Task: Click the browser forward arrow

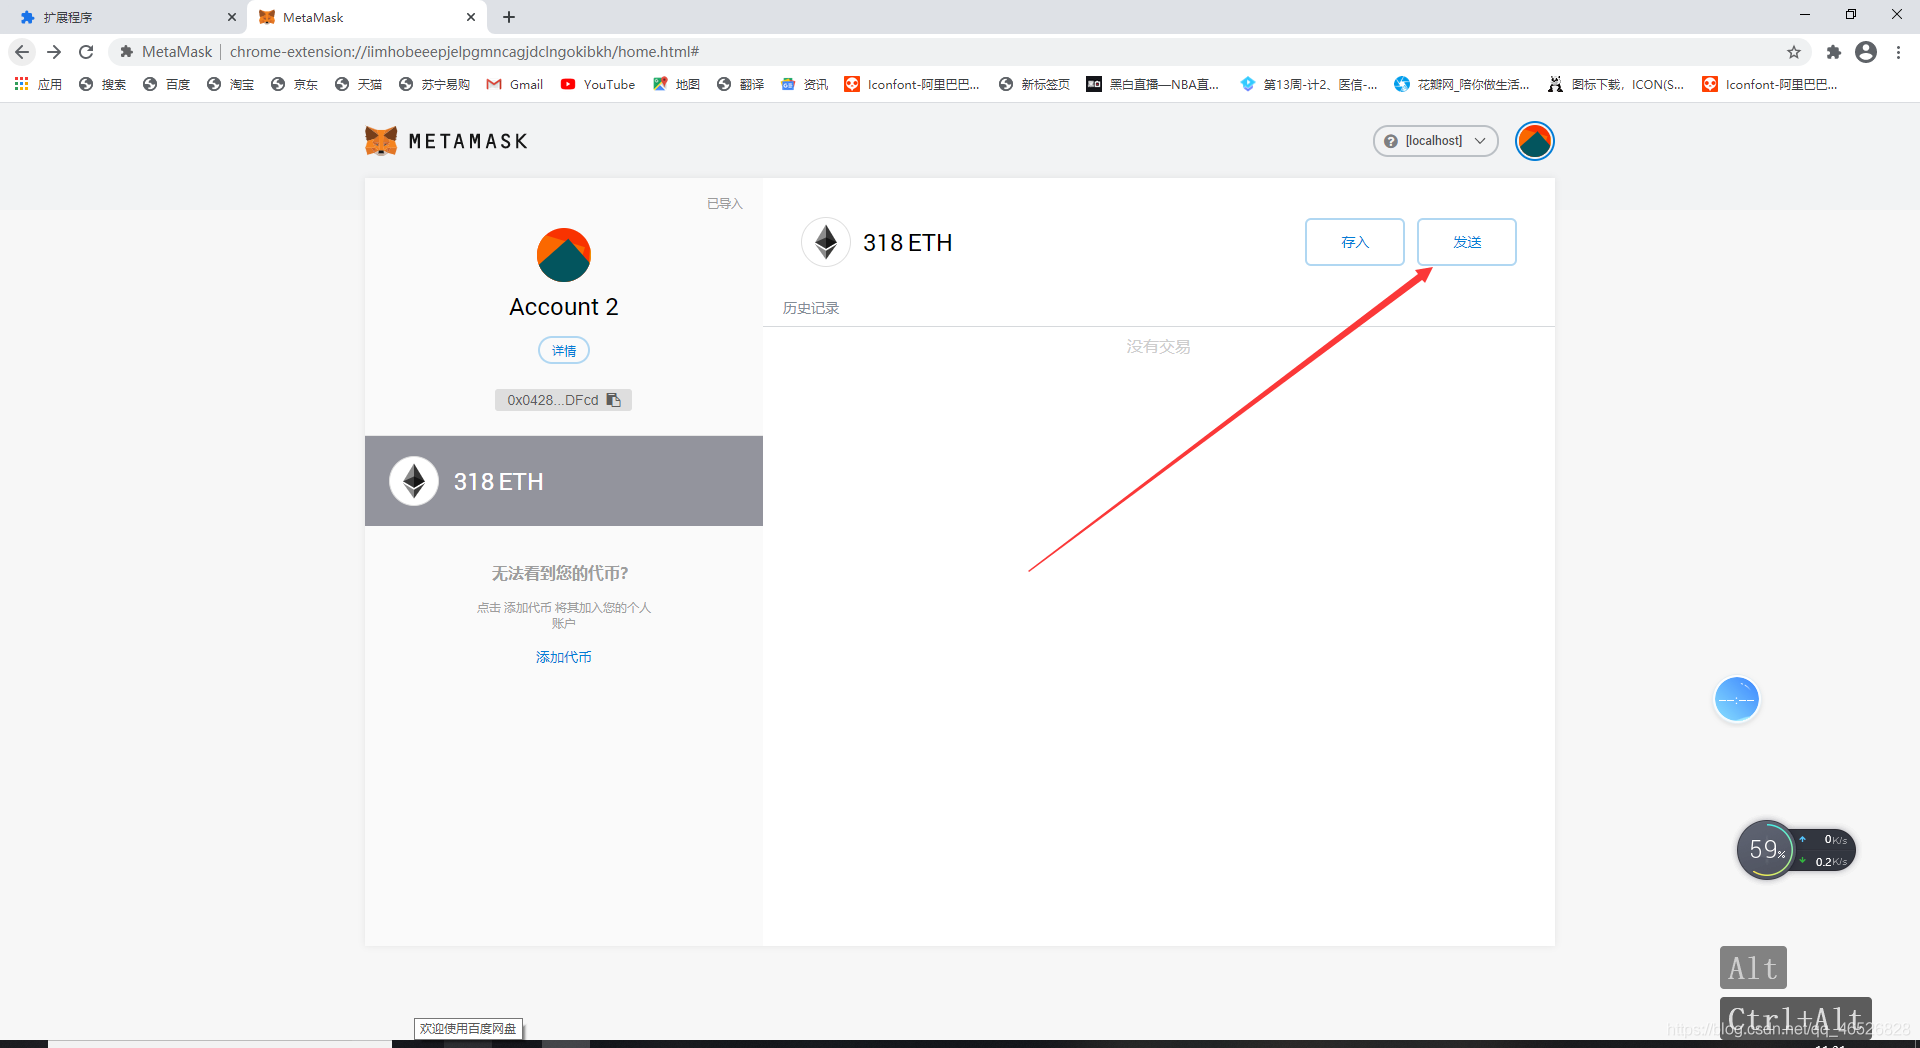Action: [x=54, y=52]
